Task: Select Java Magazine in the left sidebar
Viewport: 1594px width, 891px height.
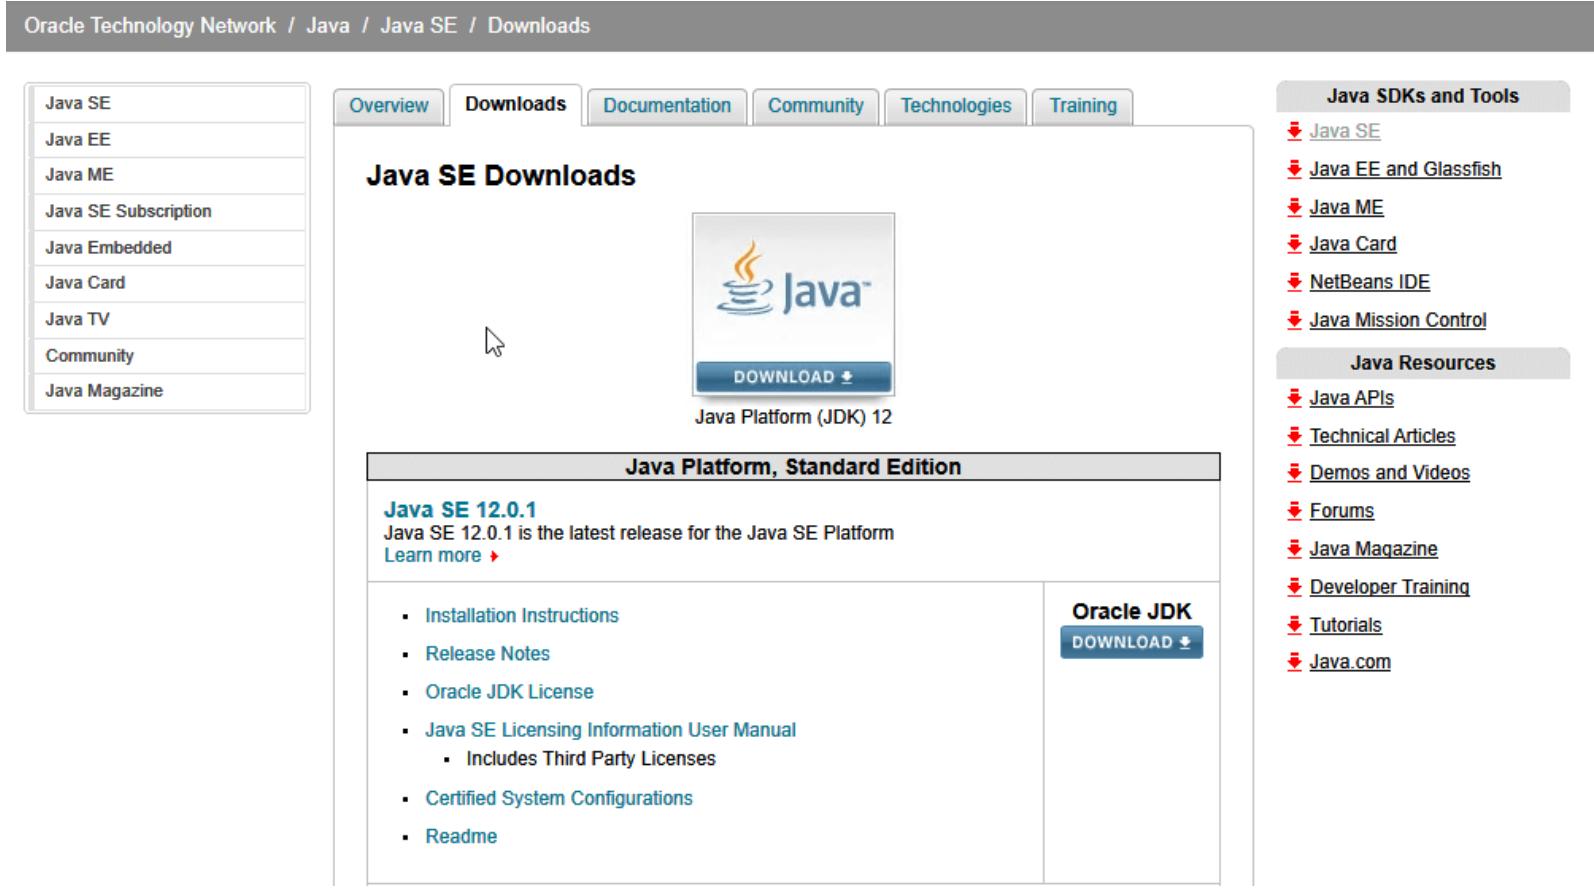Action: click(x=169, y=390)
